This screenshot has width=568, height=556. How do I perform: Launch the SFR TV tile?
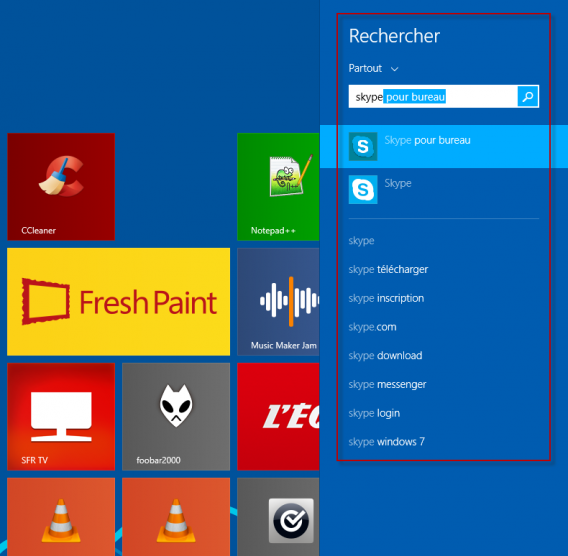click(61, 417)
